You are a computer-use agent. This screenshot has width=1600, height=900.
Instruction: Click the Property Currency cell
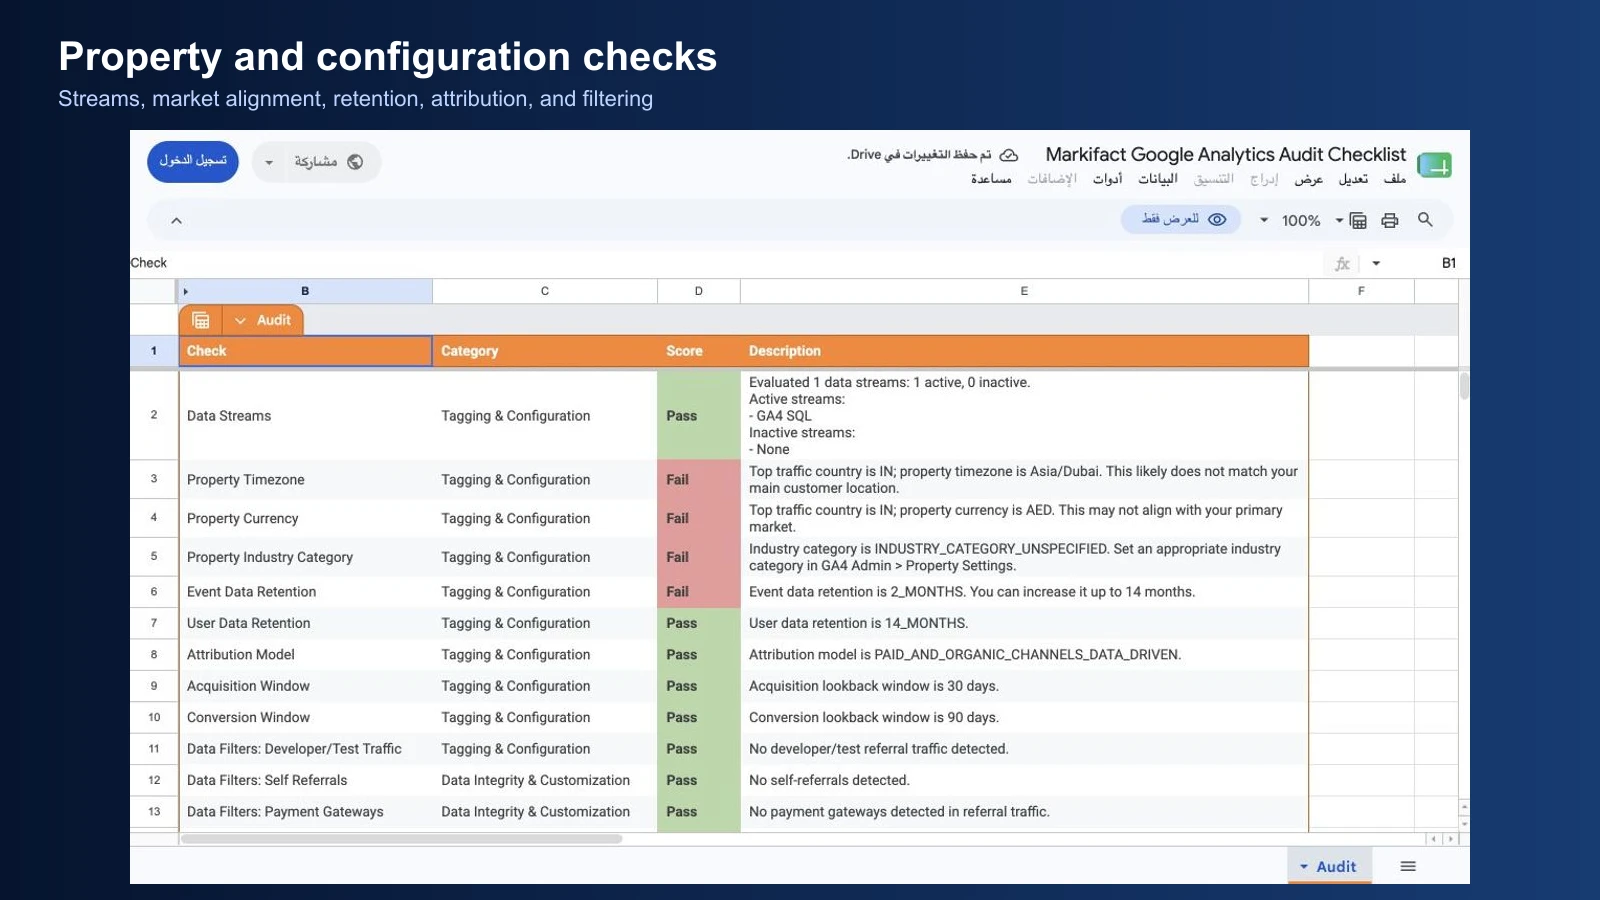click(x=305, y=519)
